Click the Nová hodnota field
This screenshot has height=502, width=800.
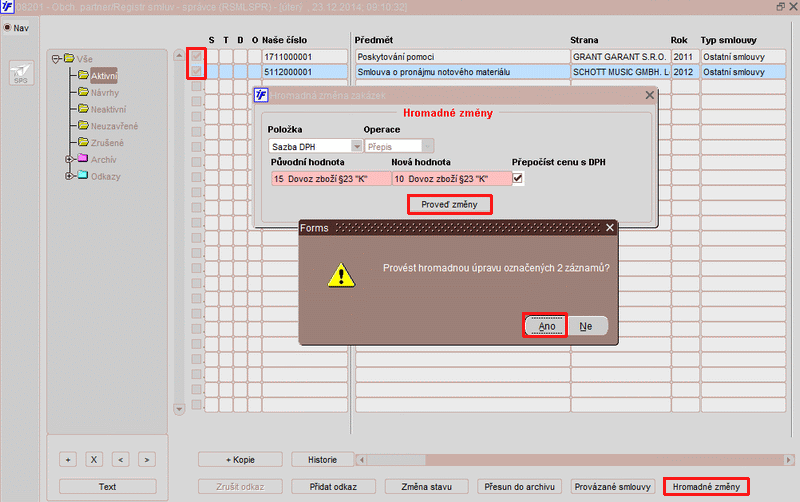(452, 179)
